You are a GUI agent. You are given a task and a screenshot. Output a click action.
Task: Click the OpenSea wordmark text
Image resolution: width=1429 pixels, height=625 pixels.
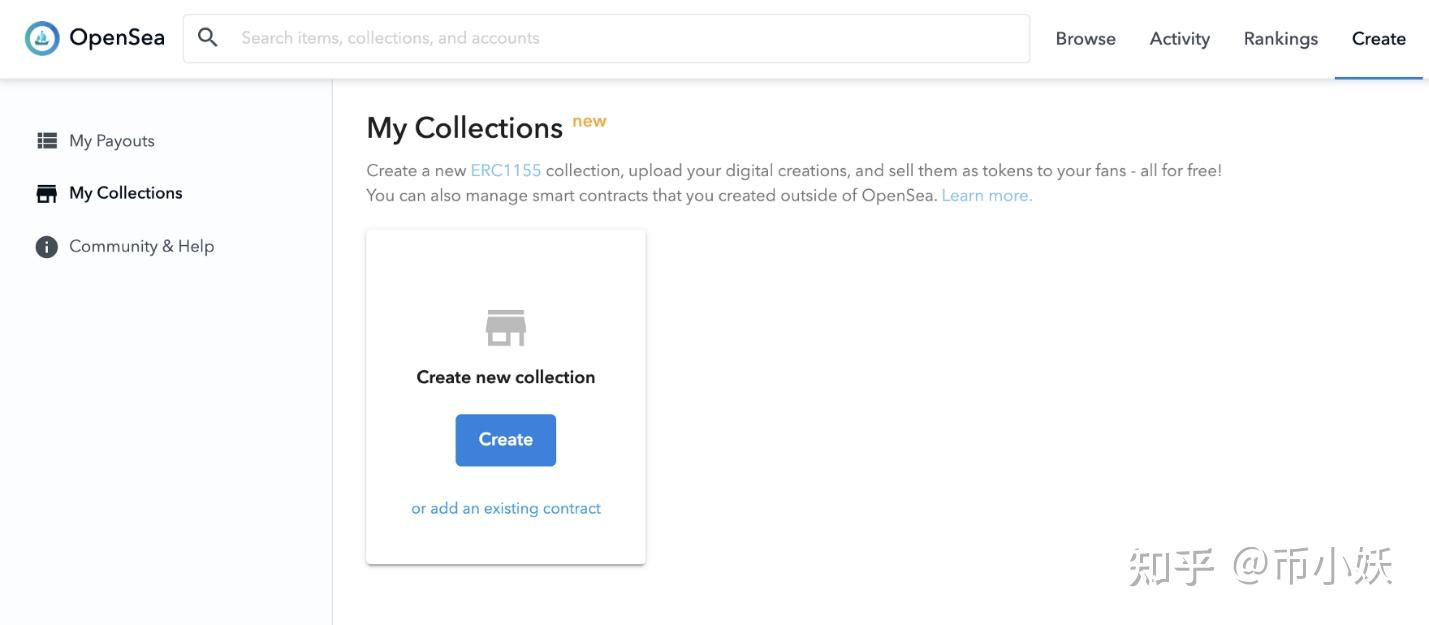pyautogui.click(x=117, y=39)
